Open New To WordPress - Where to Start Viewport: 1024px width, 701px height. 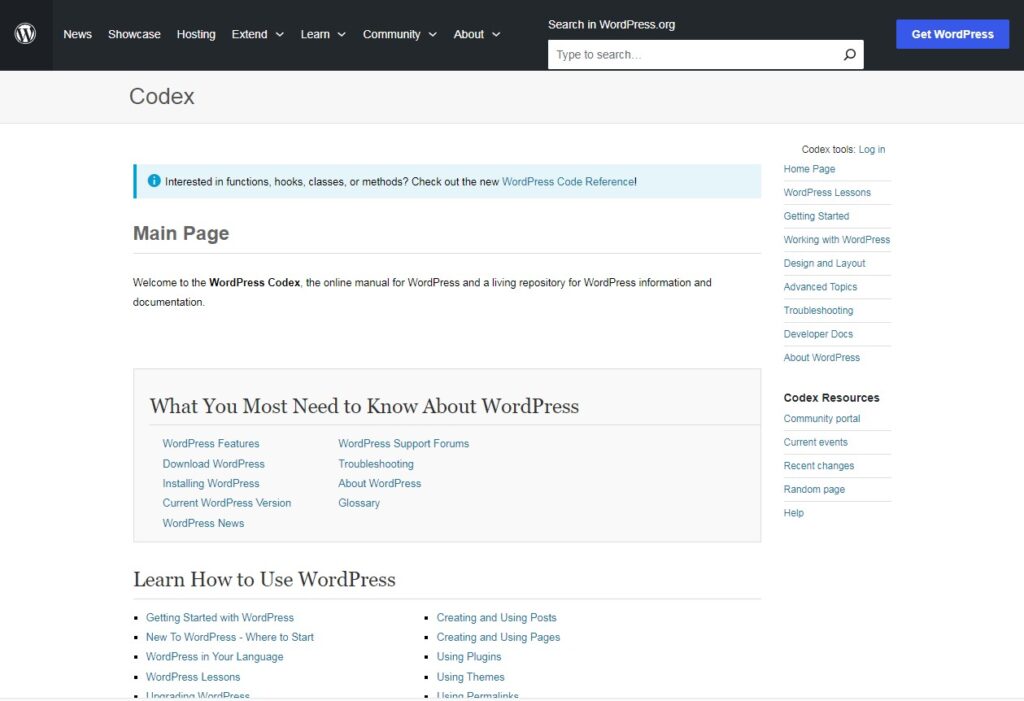pyautogui.click(x=229, y=636)
